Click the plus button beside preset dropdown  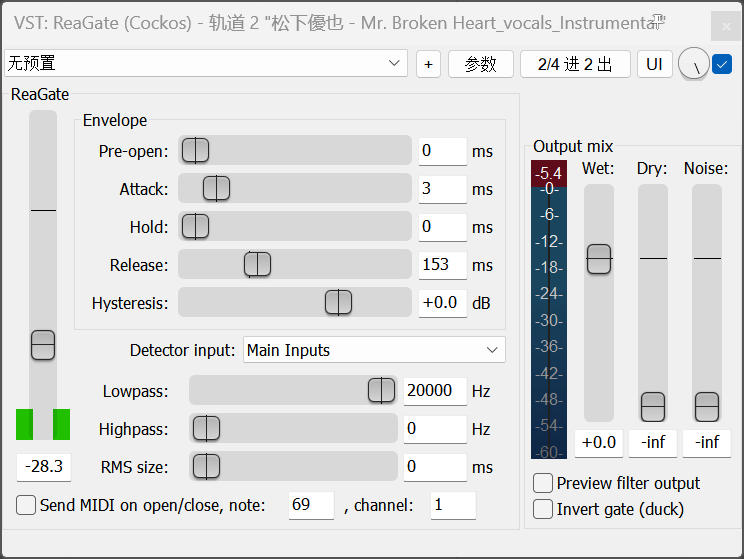coord(428,64)
